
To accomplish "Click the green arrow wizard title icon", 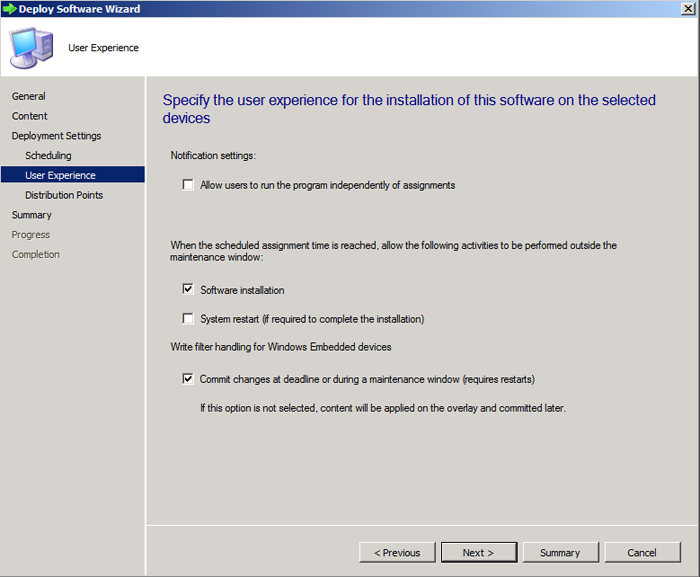I will pos(10,9).
